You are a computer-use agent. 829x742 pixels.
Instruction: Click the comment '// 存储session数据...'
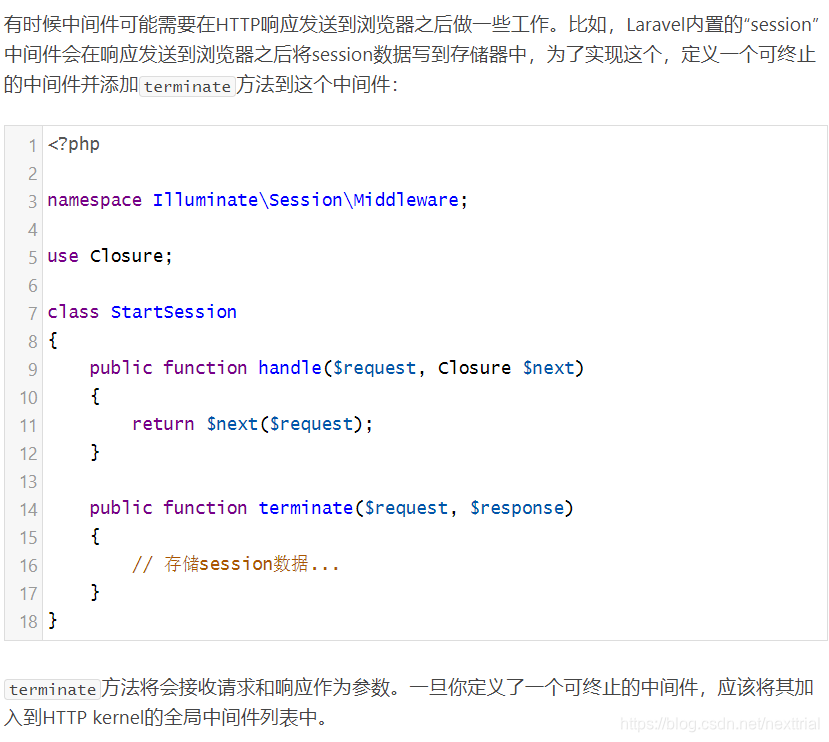235,564
